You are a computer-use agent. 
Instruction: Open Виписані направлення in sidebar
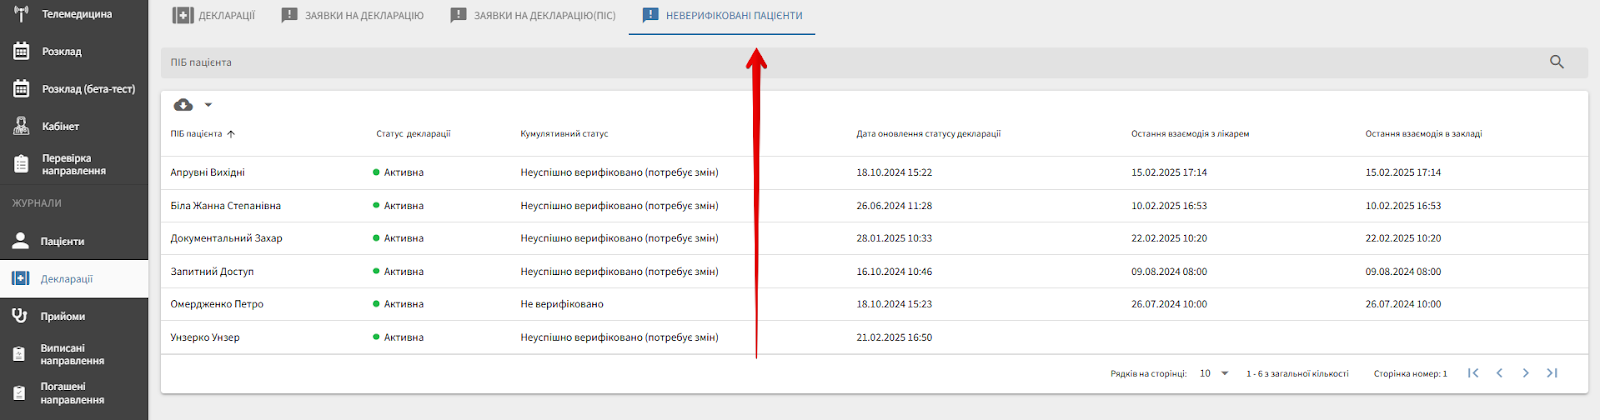pos(72,354)
